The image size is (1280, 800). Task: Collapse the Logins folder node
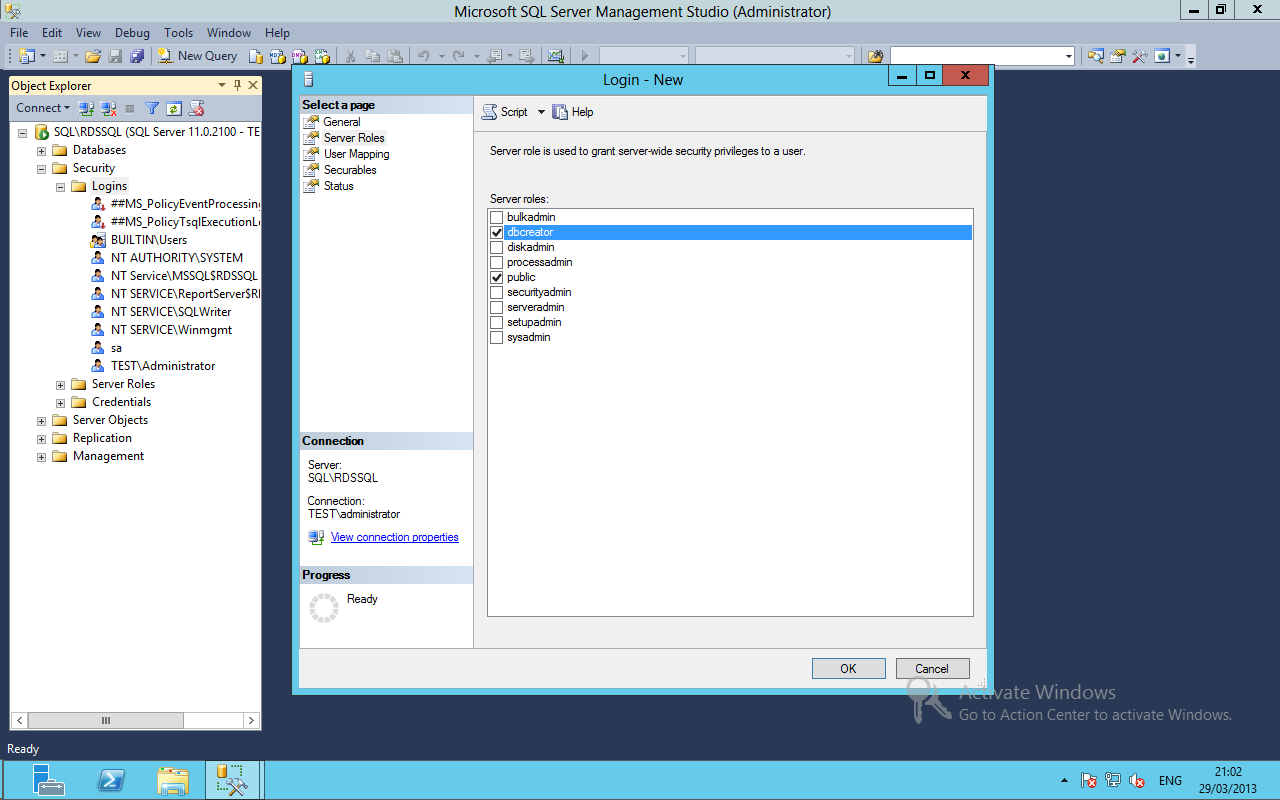pos(60,186)
